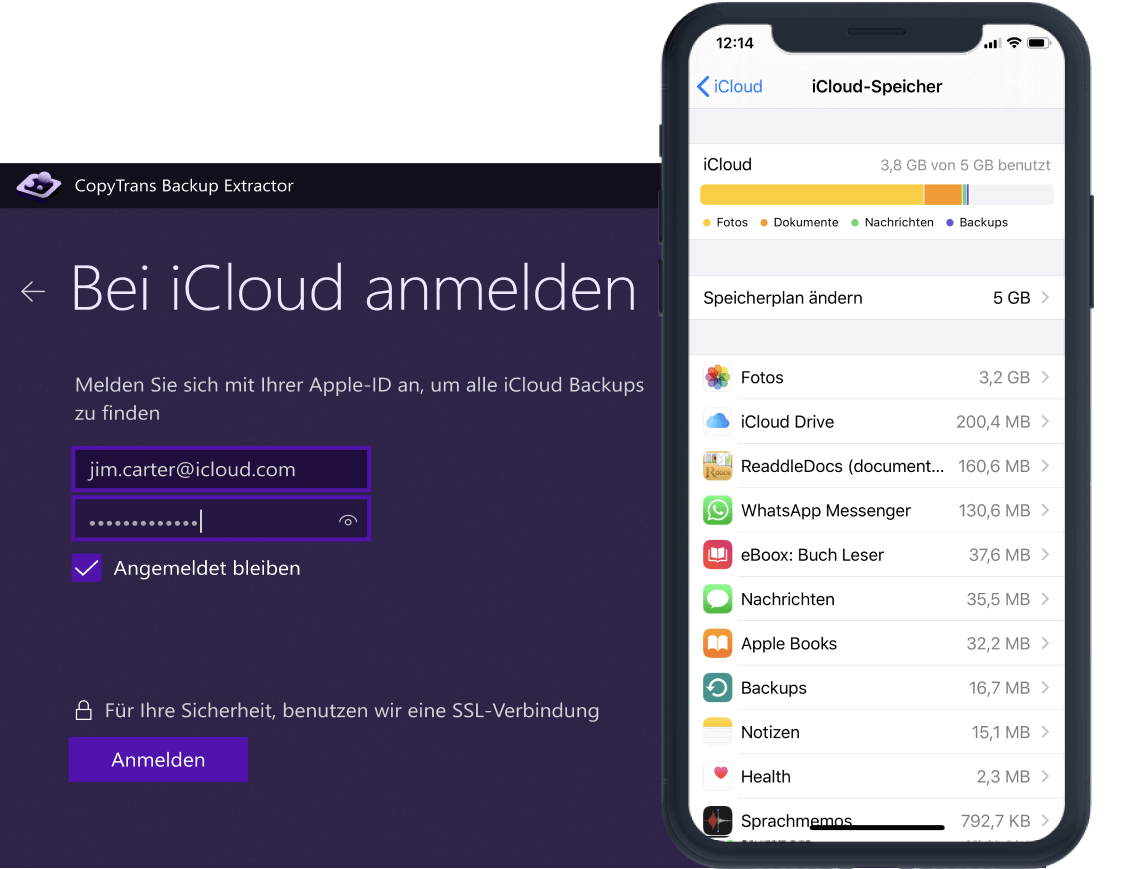The width and height of the screenshot is (1122, 869).
Task: Open the ReaddleDocs row chevron
Action: [x=1045, y=466]
